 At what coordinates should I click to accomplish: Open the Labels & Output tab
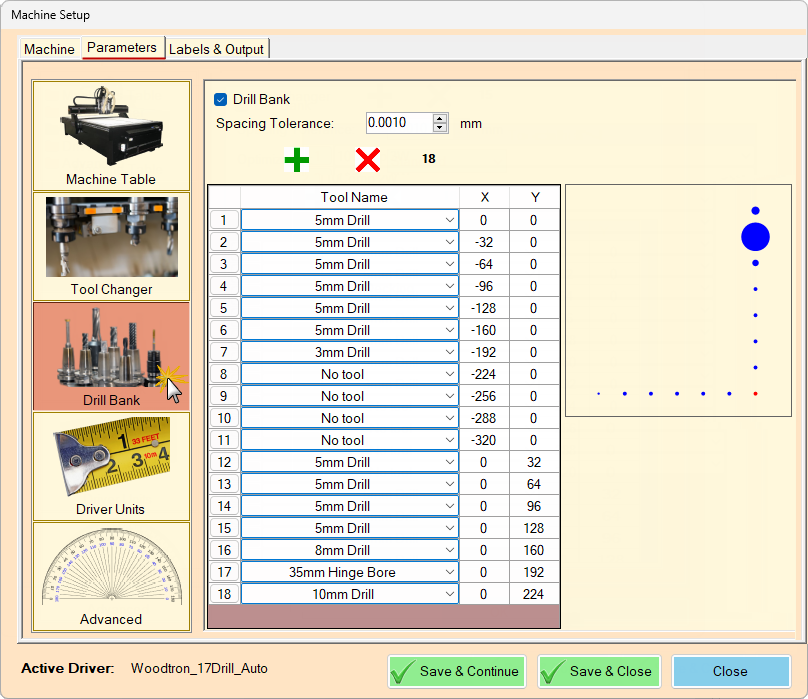pos(217,48)
